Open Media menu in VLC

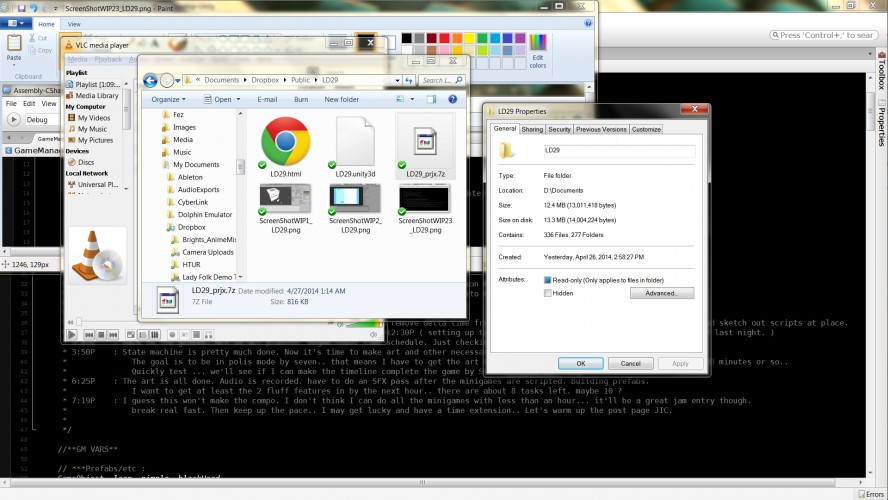pyautogui.click(x=78, y=59)
